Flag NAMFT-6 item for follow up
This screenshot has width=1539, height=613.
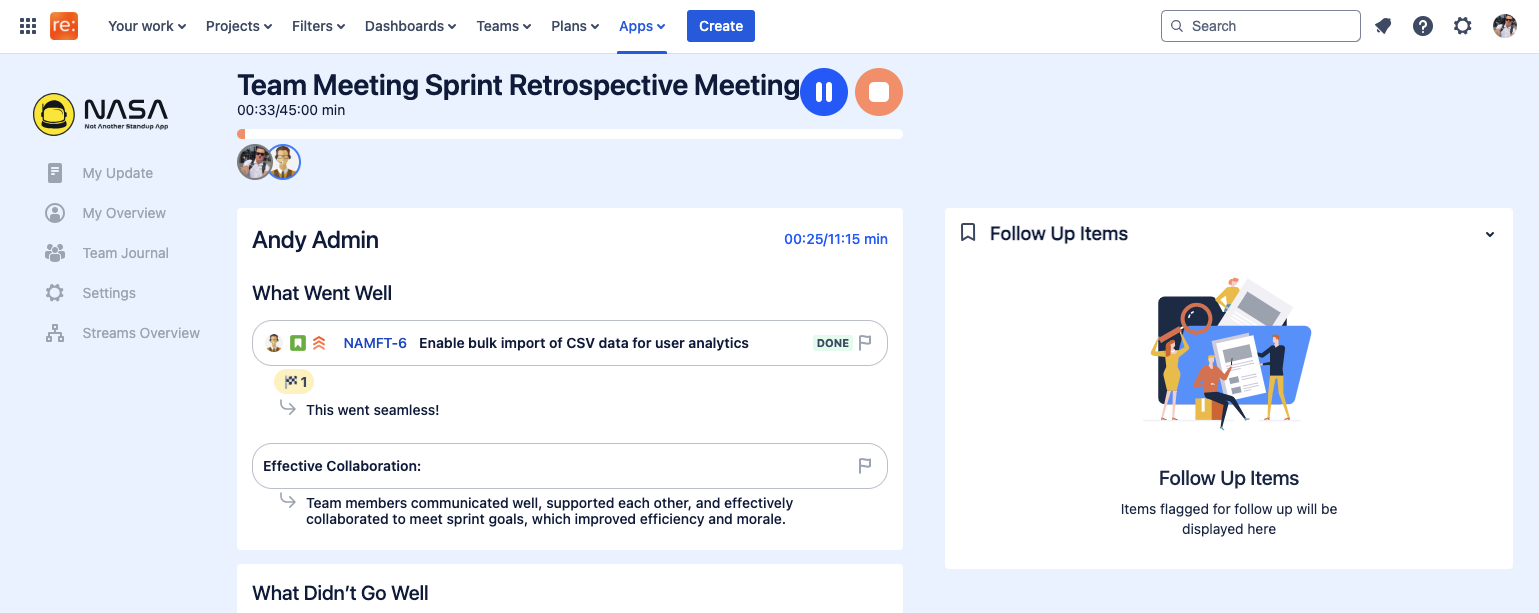coord(865,343)
